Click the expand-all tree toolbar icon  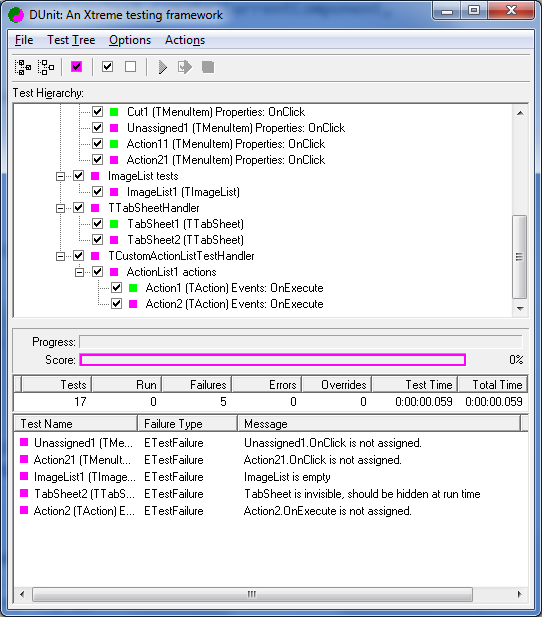click(x=23, y=67)
